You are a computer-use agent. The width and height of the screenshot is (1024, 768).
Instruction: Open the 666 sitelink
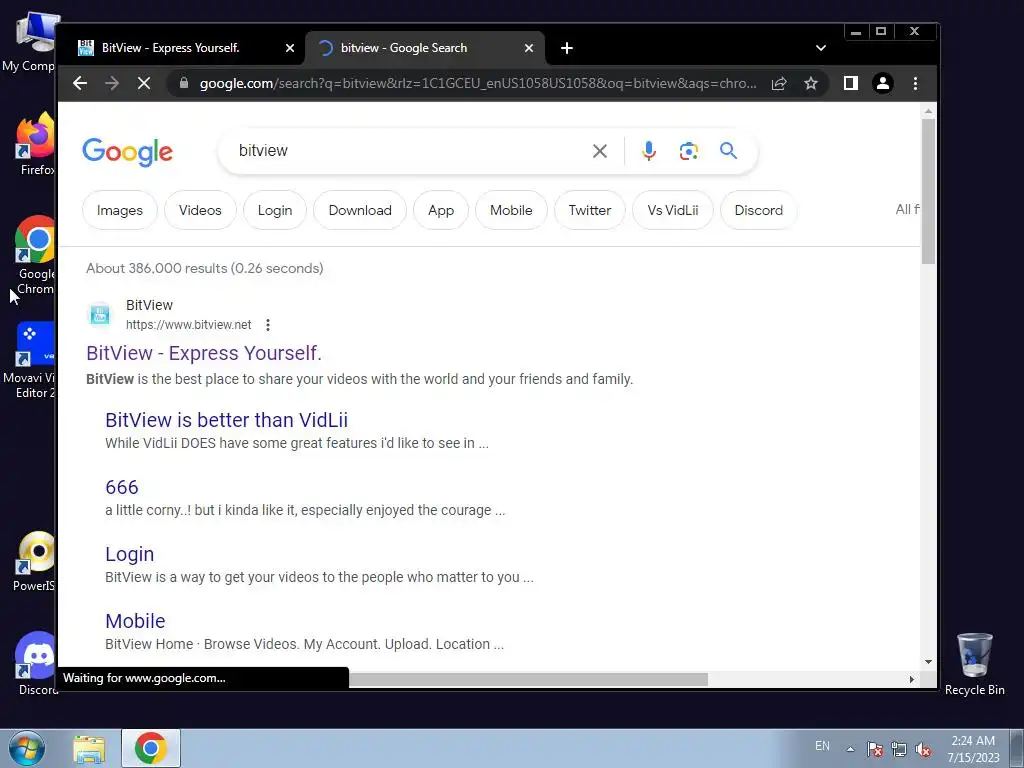coord(121,487)
